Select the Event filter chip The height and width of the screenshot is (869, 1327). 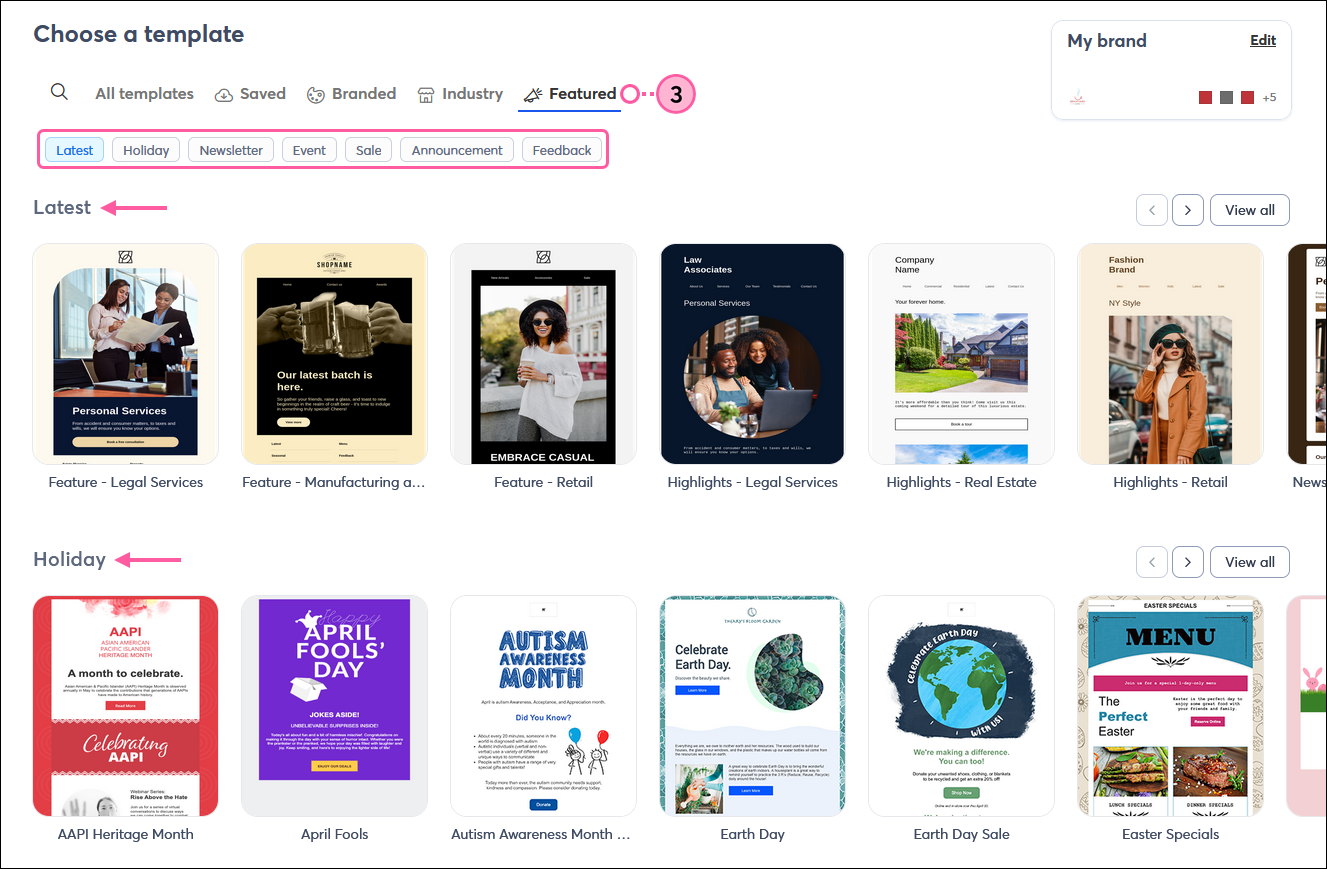309,150
